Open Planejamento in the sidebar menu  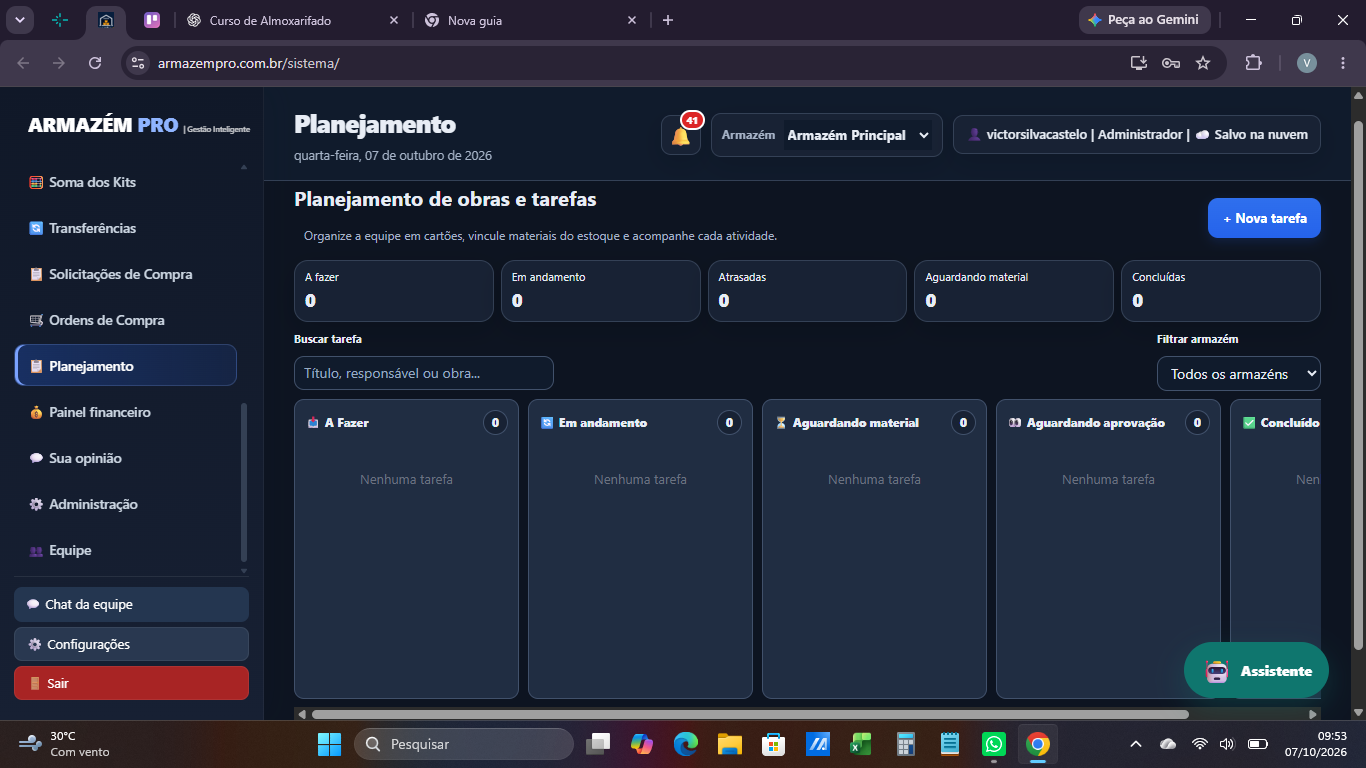(126, 366)
